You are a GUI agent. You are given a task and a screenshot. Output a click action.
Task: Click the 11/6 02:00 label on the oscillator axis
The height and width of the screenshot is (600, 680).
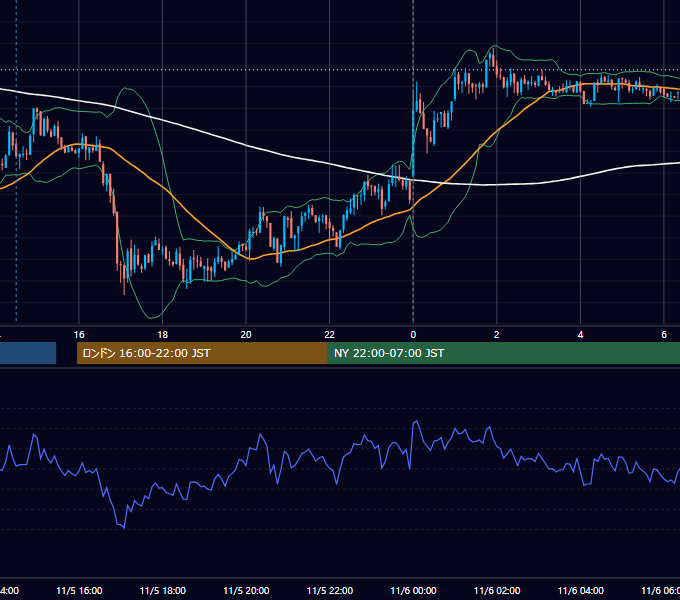point(497,591)
